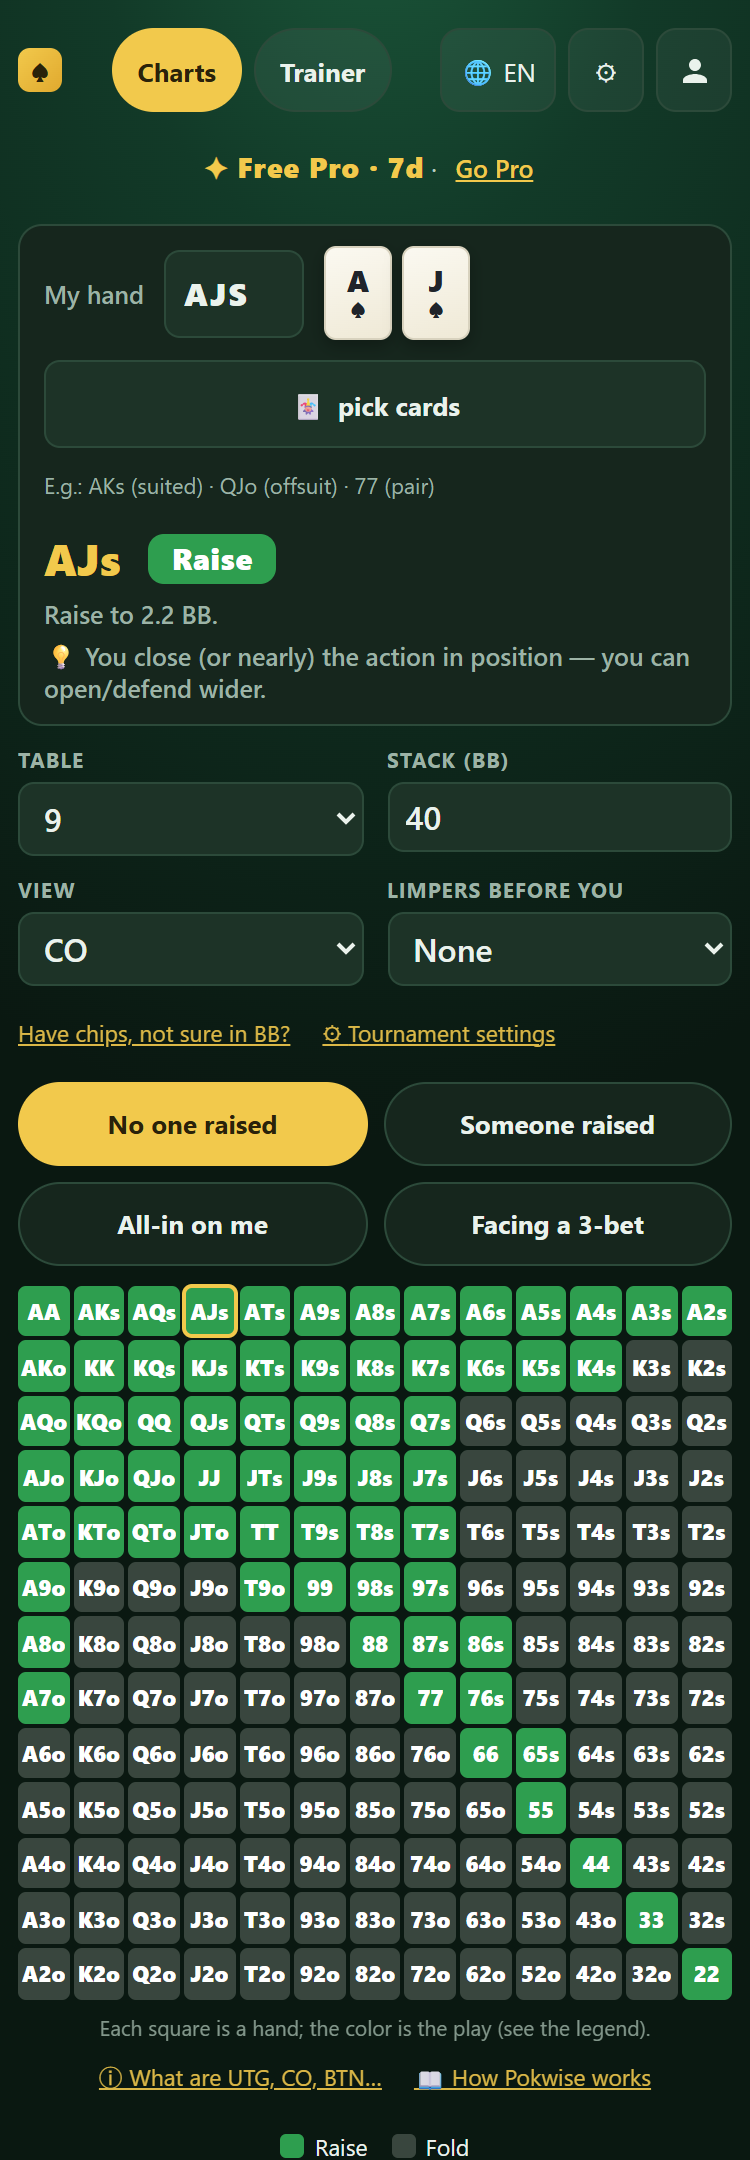The image size is (750, 2160).
Task: Click the Jack of spades card
Action: pyautogui.click(x=436, y=293)
